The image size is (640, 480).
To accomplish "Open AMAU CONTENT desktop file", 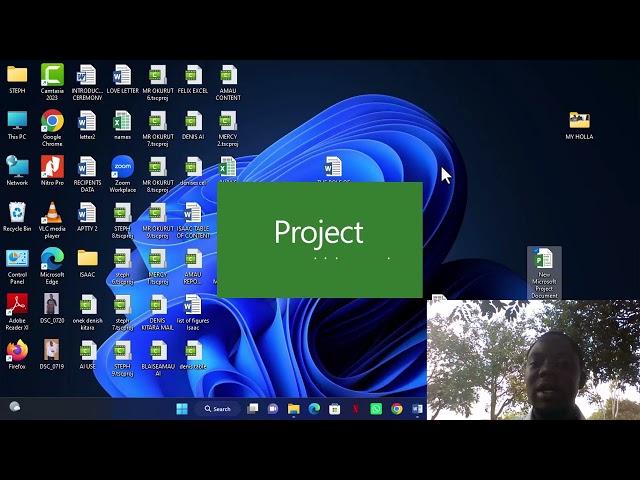I will click(228, 82).
